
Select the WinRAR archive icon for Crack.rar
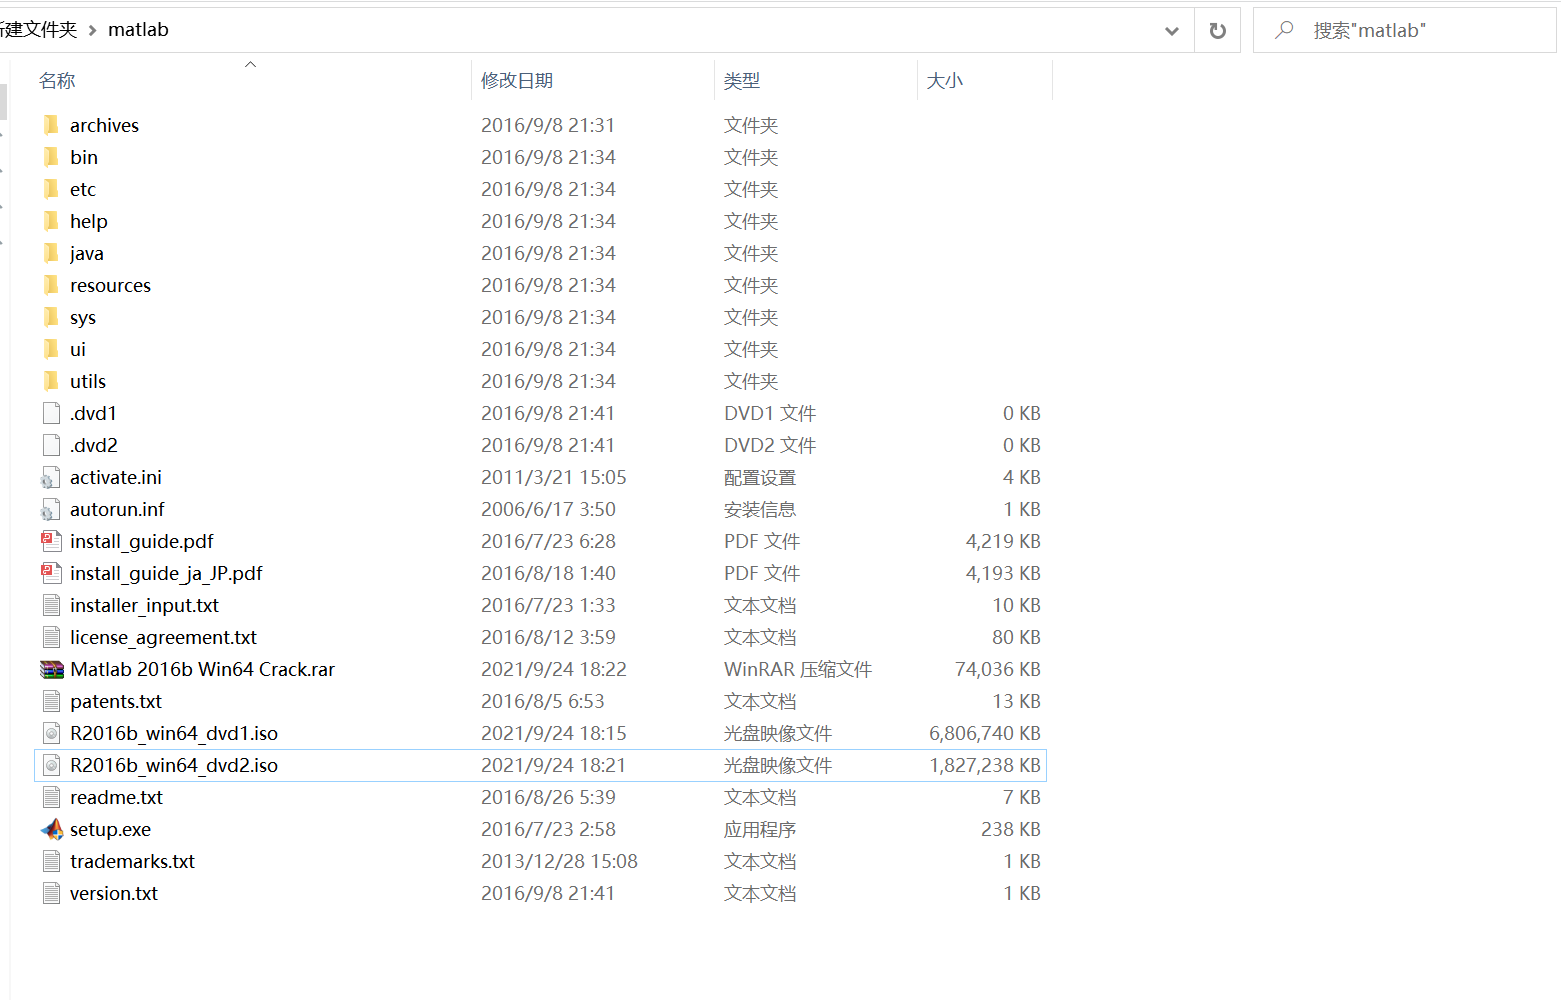(52, 669)
